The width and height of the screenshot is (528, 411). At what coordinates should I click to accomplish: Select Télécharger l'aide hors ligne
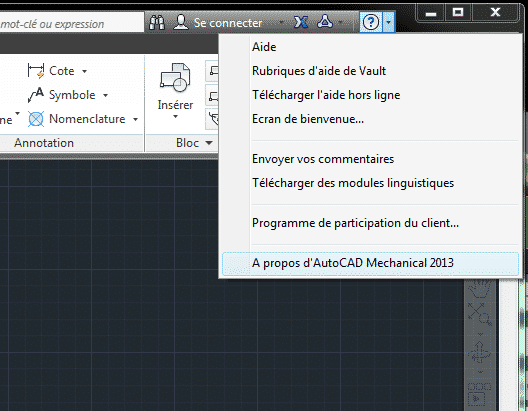(326, 95)
